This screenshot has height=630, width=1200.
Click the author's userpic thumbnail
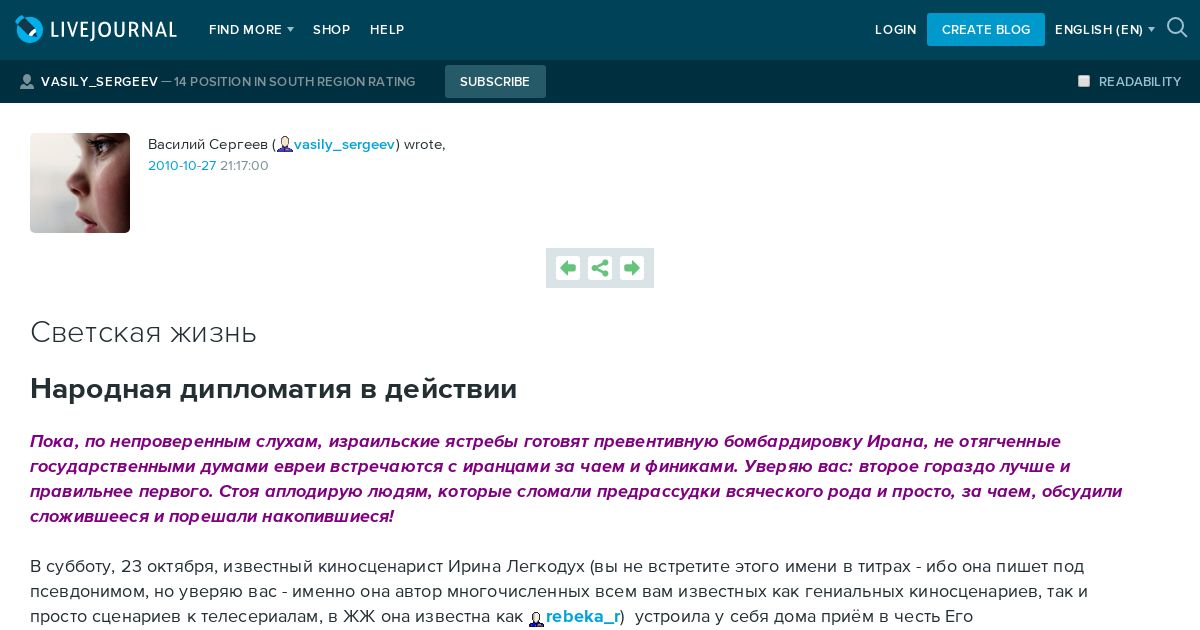coord(80,183)
